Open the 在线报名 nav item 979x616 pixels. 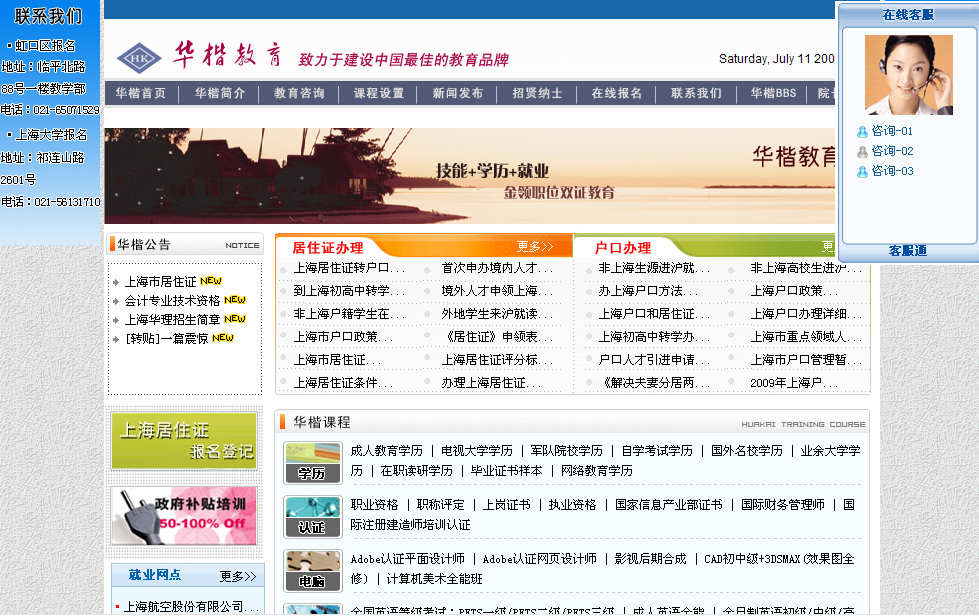pyautogui.click(x=617, y=93)
